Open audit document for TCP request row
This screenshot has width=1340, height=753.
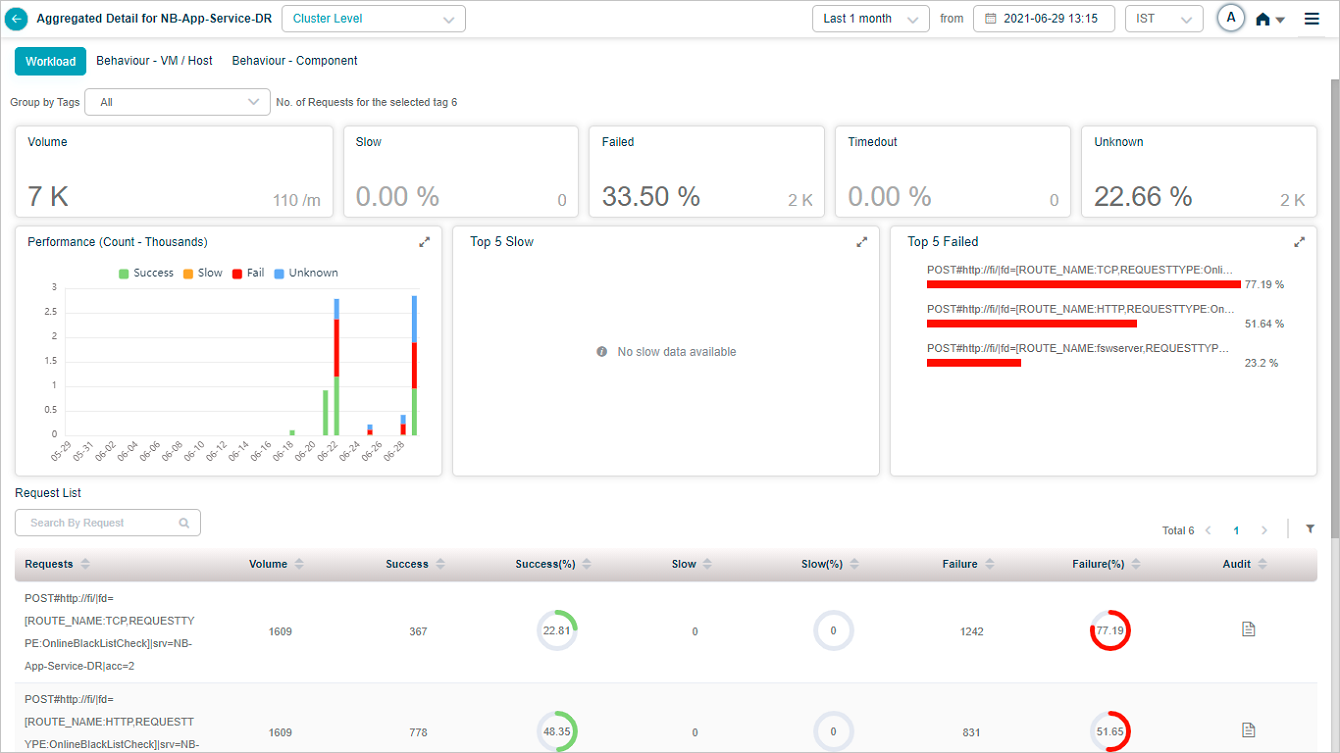[x=1248, y=629]
